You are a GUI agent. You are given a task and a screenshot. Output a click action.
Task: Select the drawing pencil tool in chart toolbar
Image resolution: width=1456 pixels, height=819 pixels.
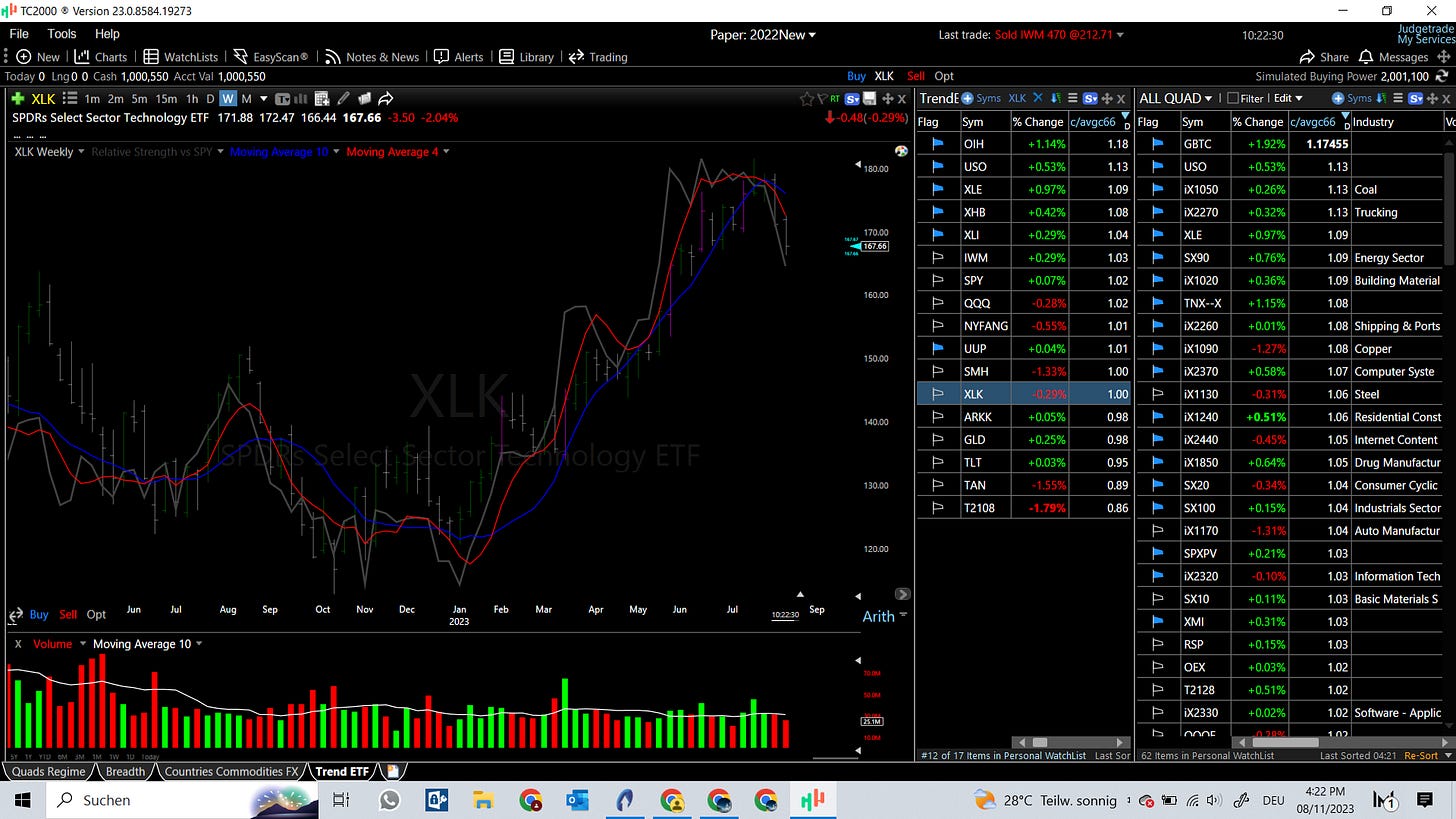tap(344, 98)
